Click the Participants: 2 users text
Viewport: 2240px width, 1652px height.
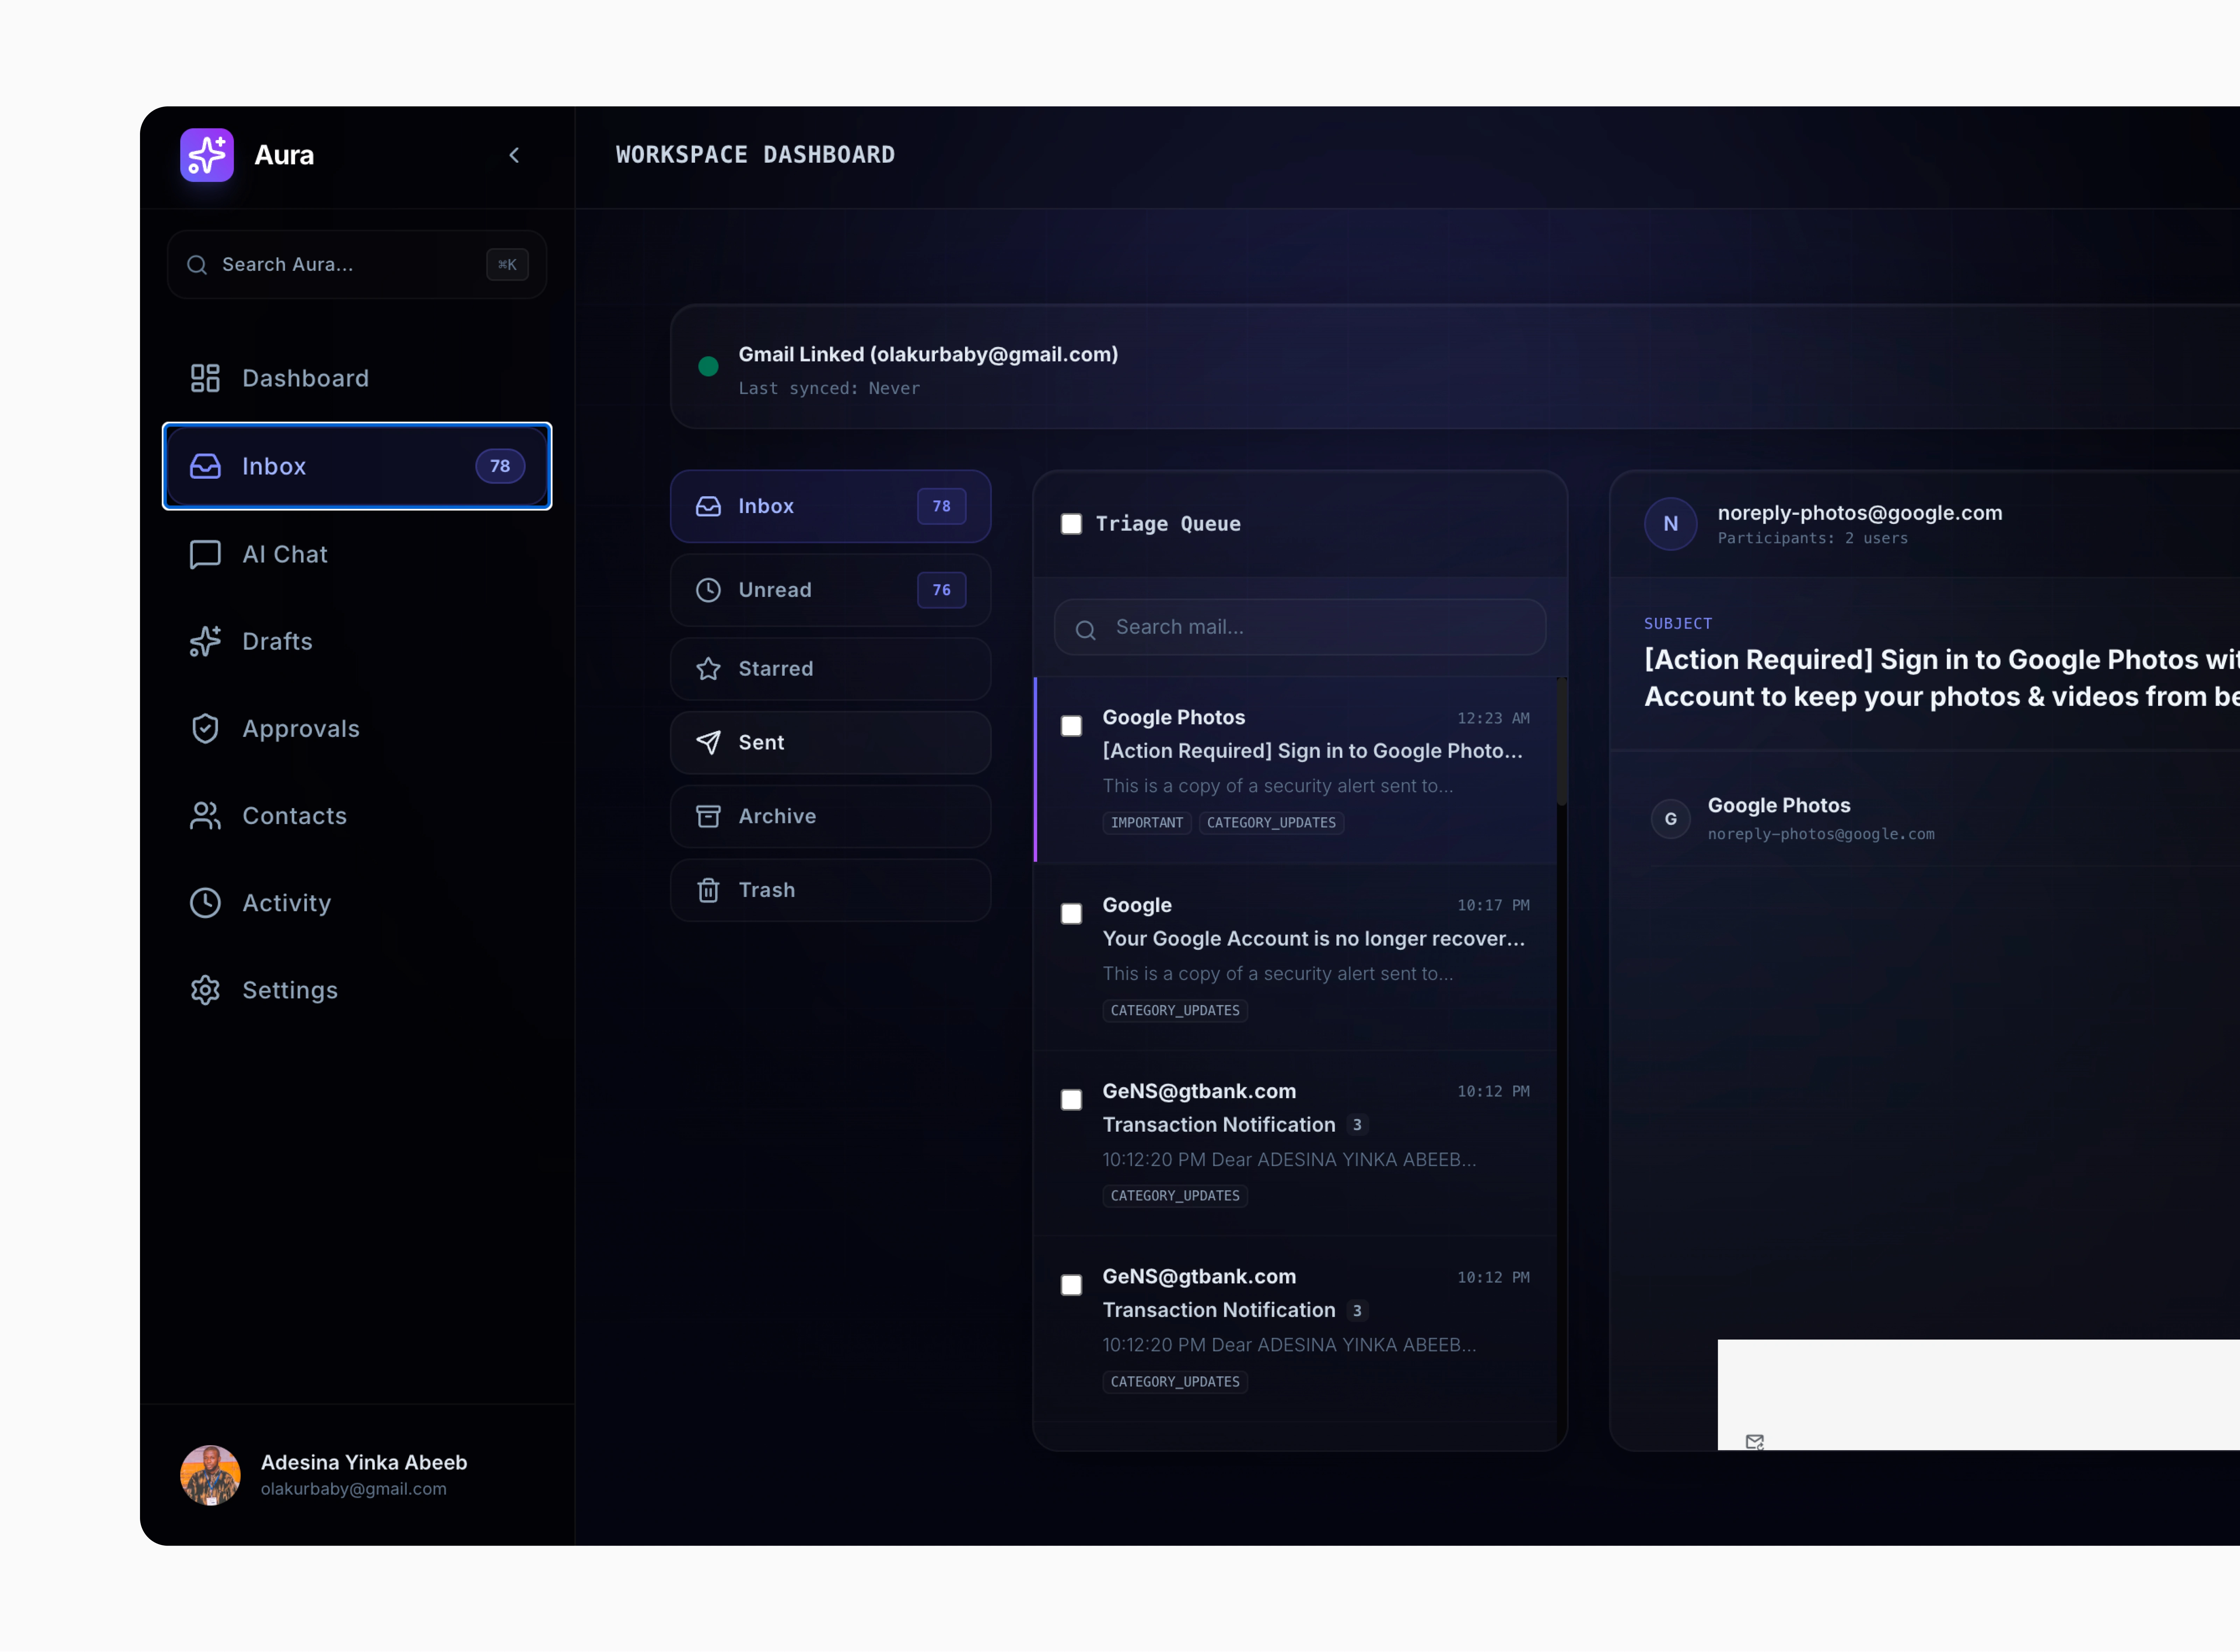(x=1813, y=538)
